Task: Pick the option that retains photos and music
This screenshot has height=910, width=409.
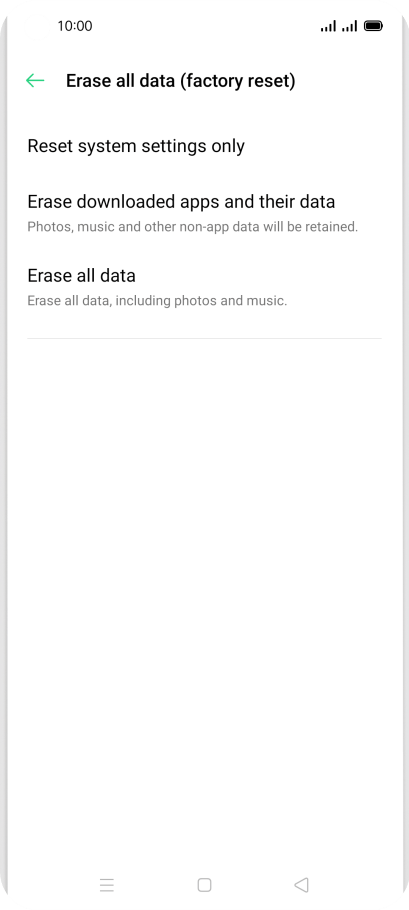Action: tap(204, 212)
